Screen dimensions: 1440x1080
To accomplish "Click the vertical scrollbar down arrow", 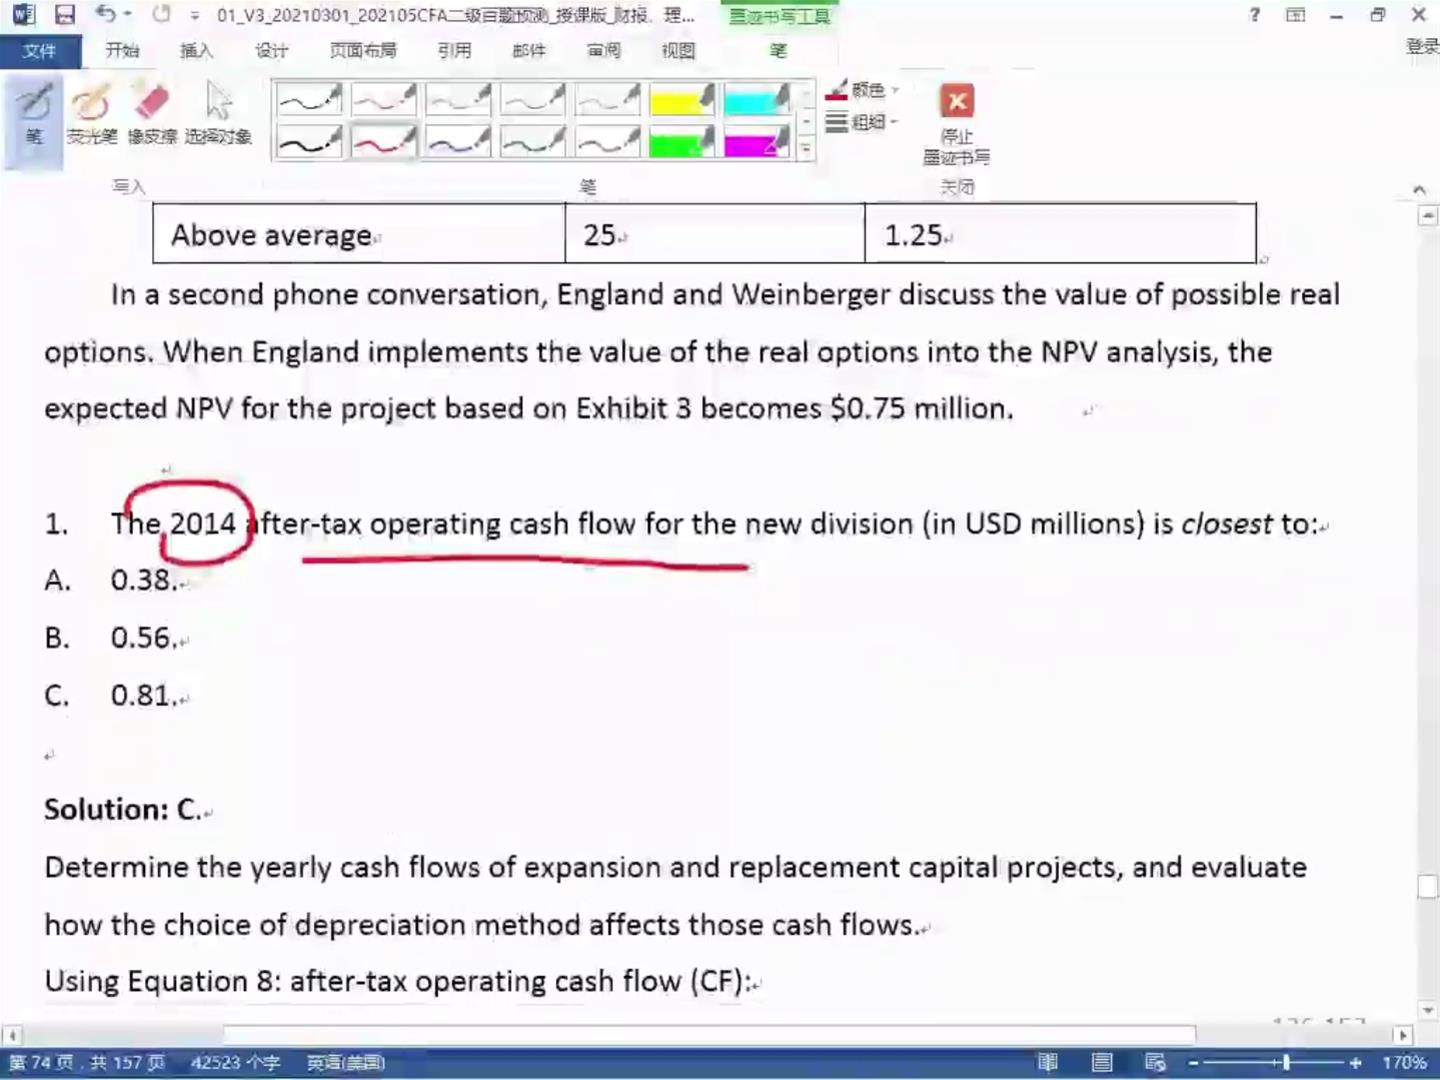I will click(1428, 1011).
